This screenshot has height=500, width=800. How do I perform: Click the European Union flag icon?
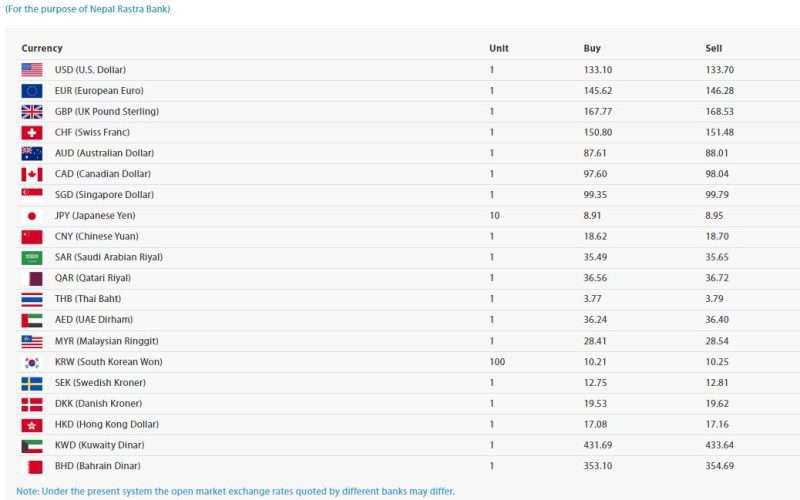32,91
